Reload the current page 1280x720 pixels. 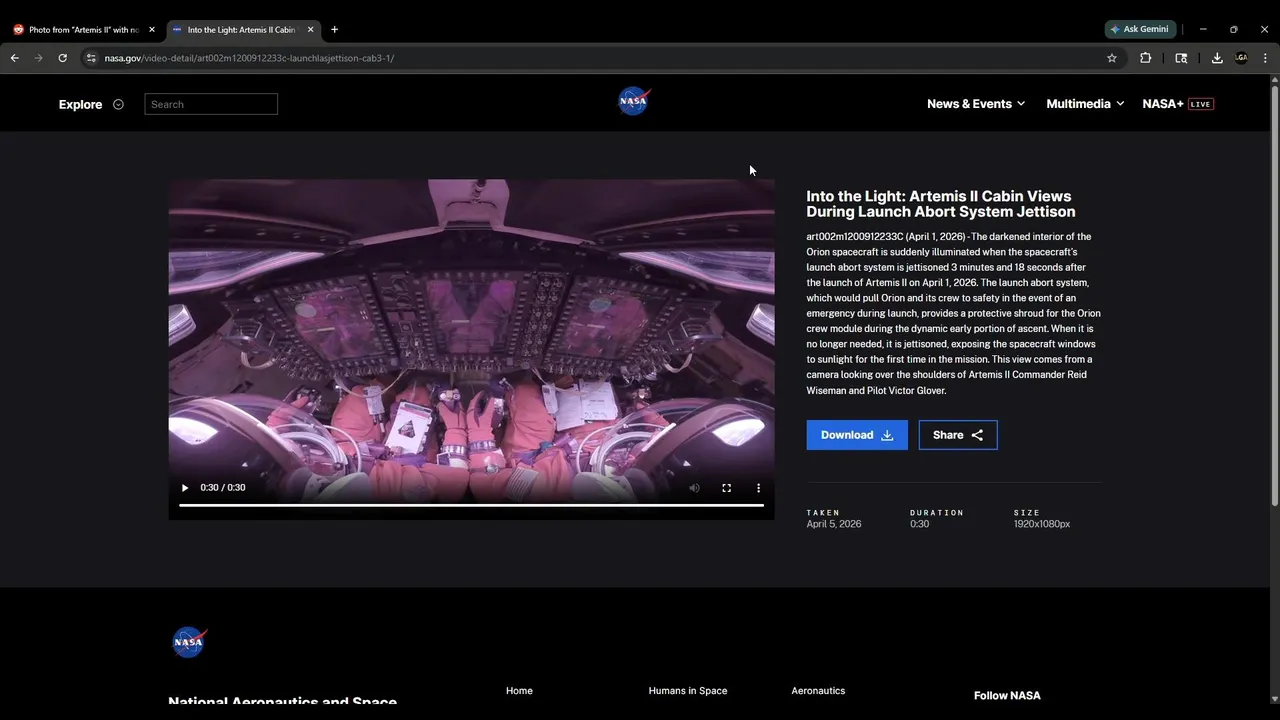[62, 58]
